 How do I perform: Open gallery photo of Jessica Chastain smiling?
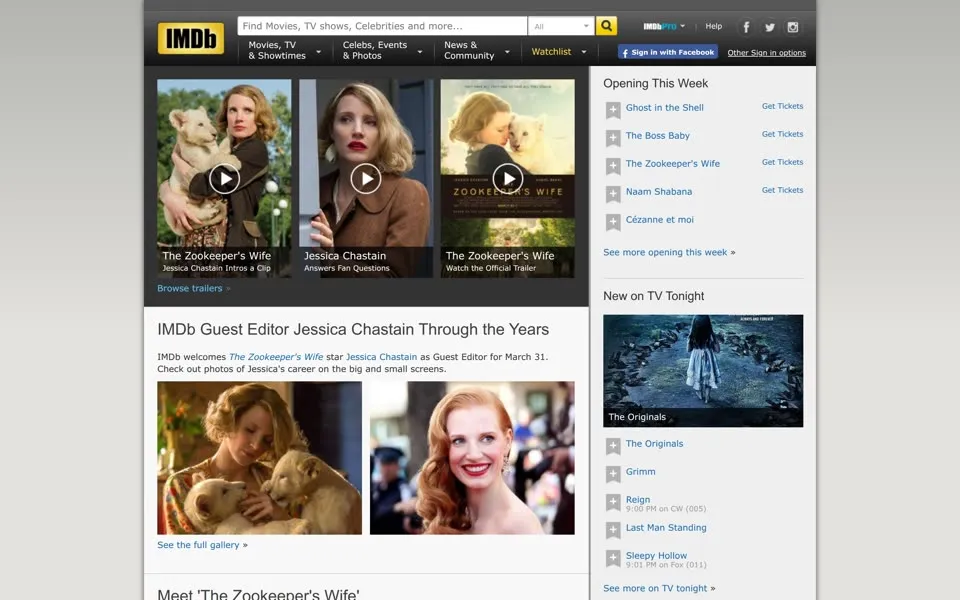(x=472, y=458)
